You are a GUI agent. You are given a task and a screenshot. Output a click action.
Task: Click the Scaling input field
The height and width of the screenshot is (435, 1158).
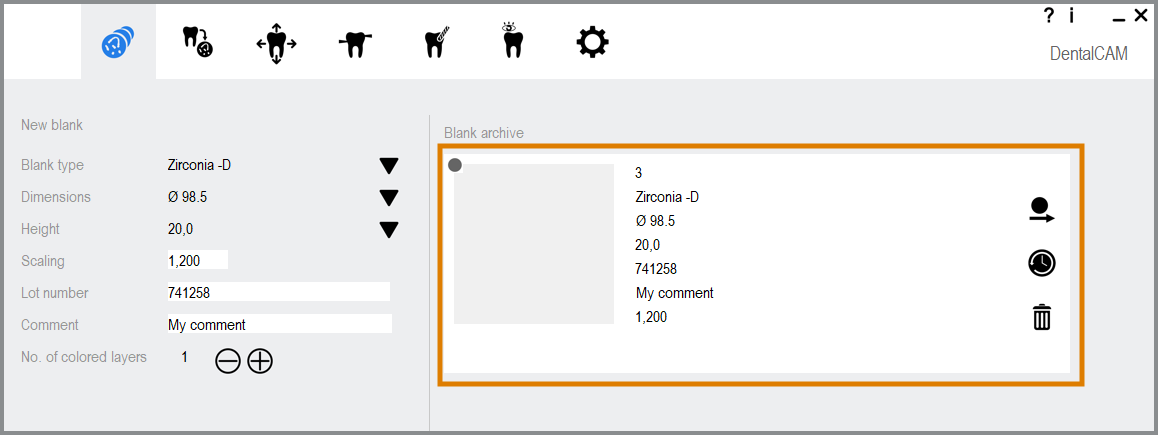[198, 260]
